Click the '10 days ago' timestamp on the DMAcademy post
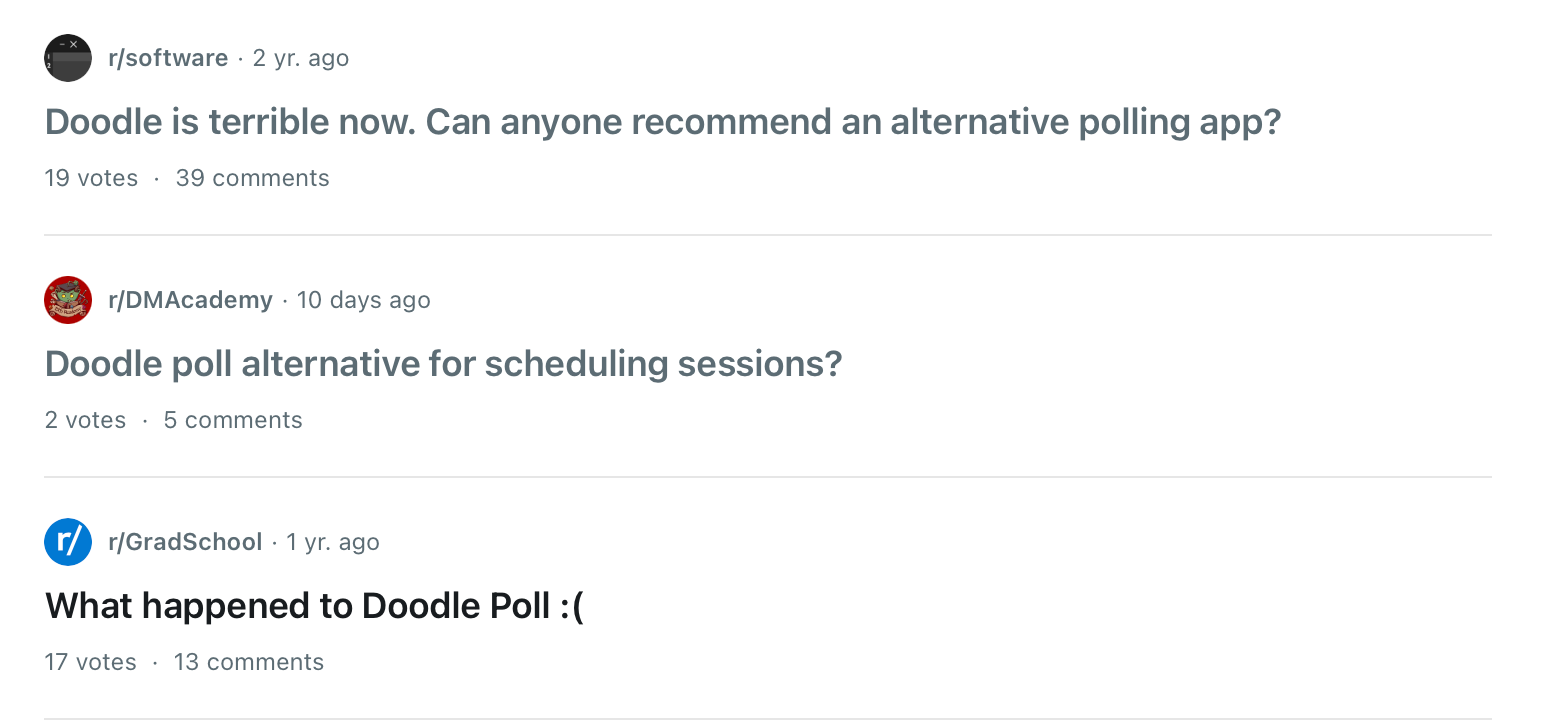Image resolution: width=1542 pixels, height=728 pixels. 363,299
